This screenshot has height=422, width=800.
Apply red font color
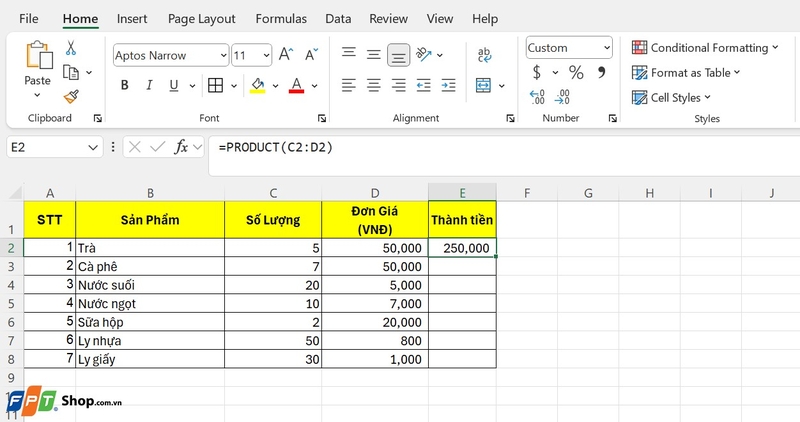click(x=296, y=85)
